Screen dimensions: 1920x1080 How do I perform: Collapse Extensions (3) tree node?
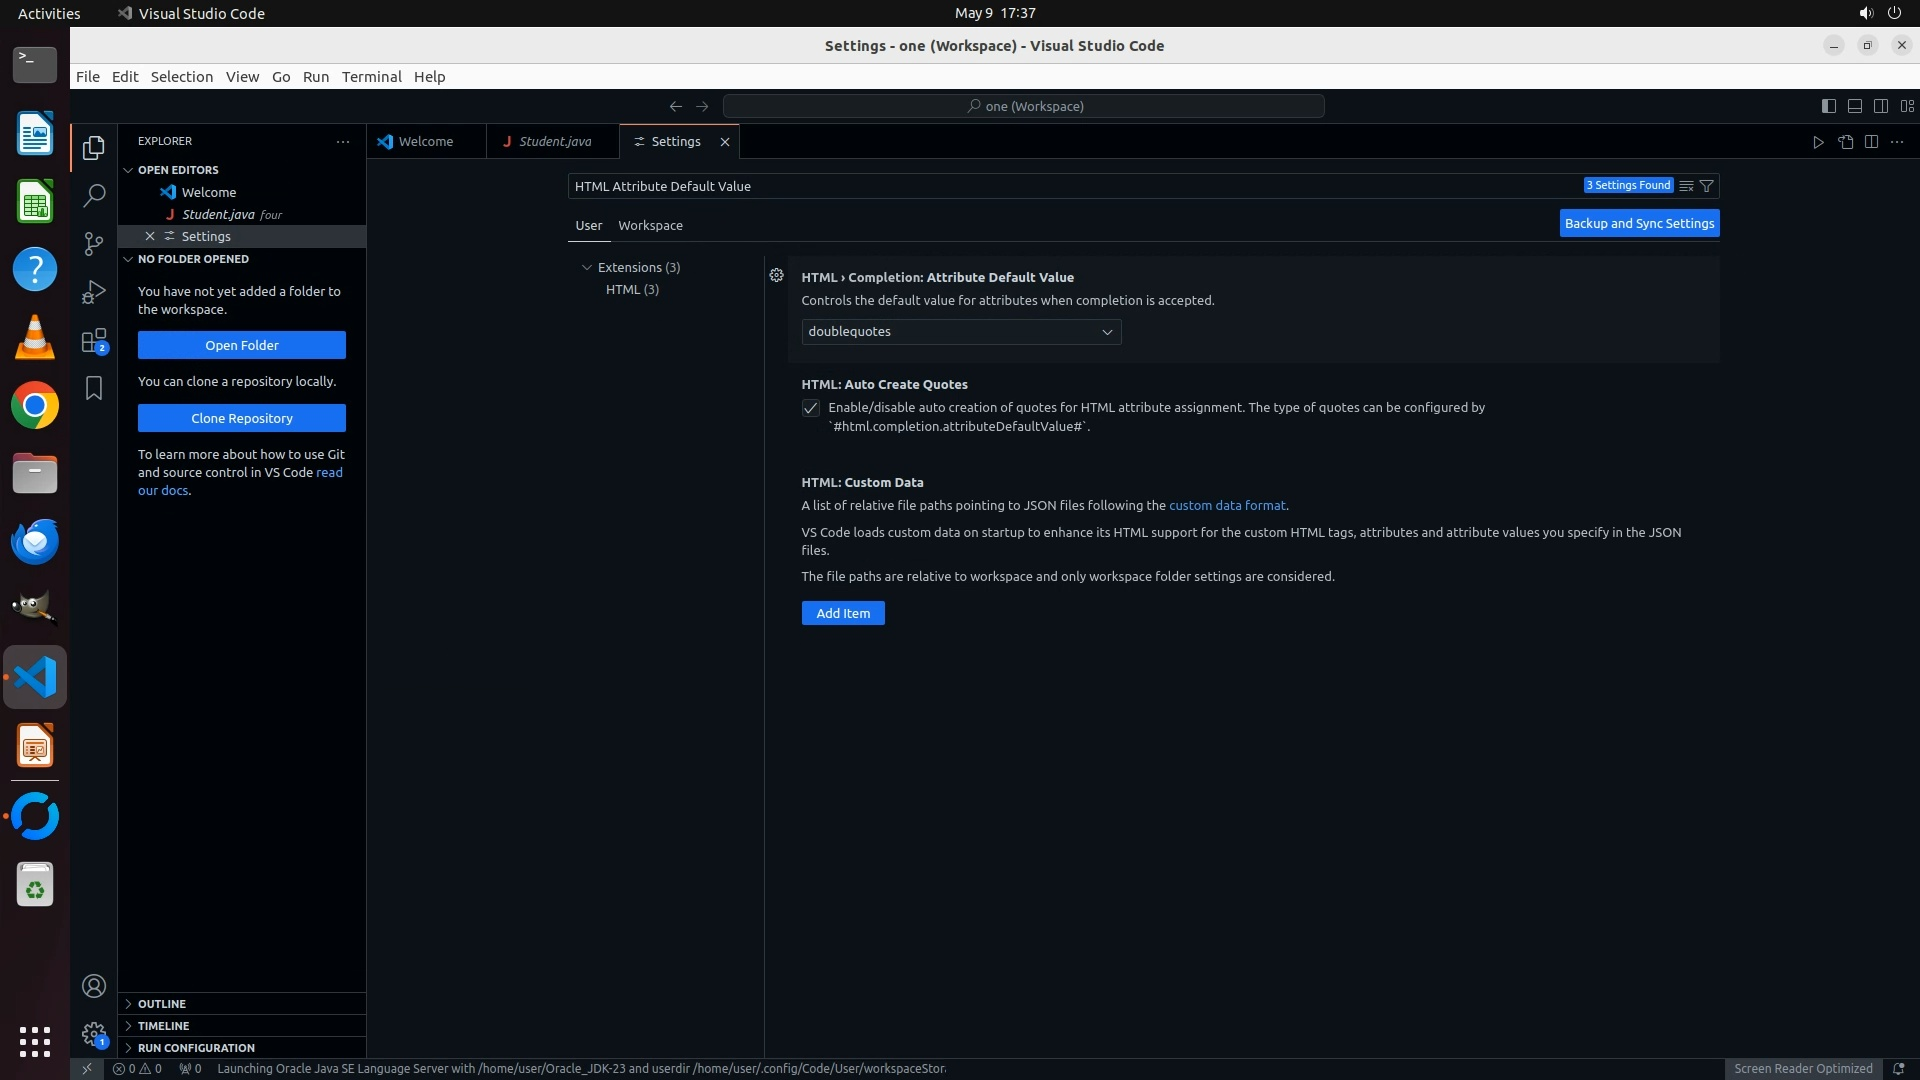pos(587,267)
